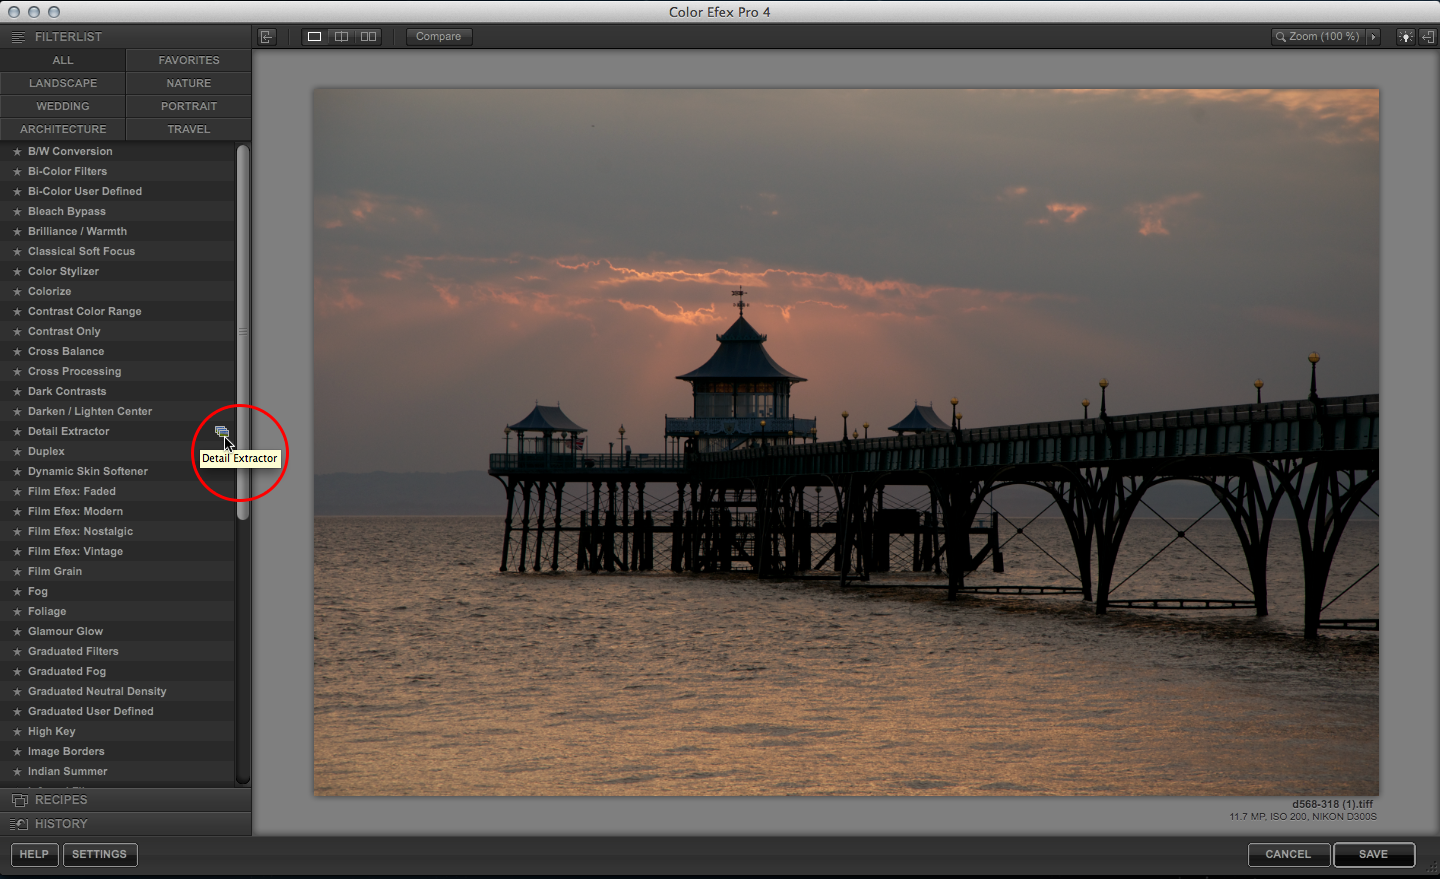Click star icon beside High Key

[x=17, y=732]
